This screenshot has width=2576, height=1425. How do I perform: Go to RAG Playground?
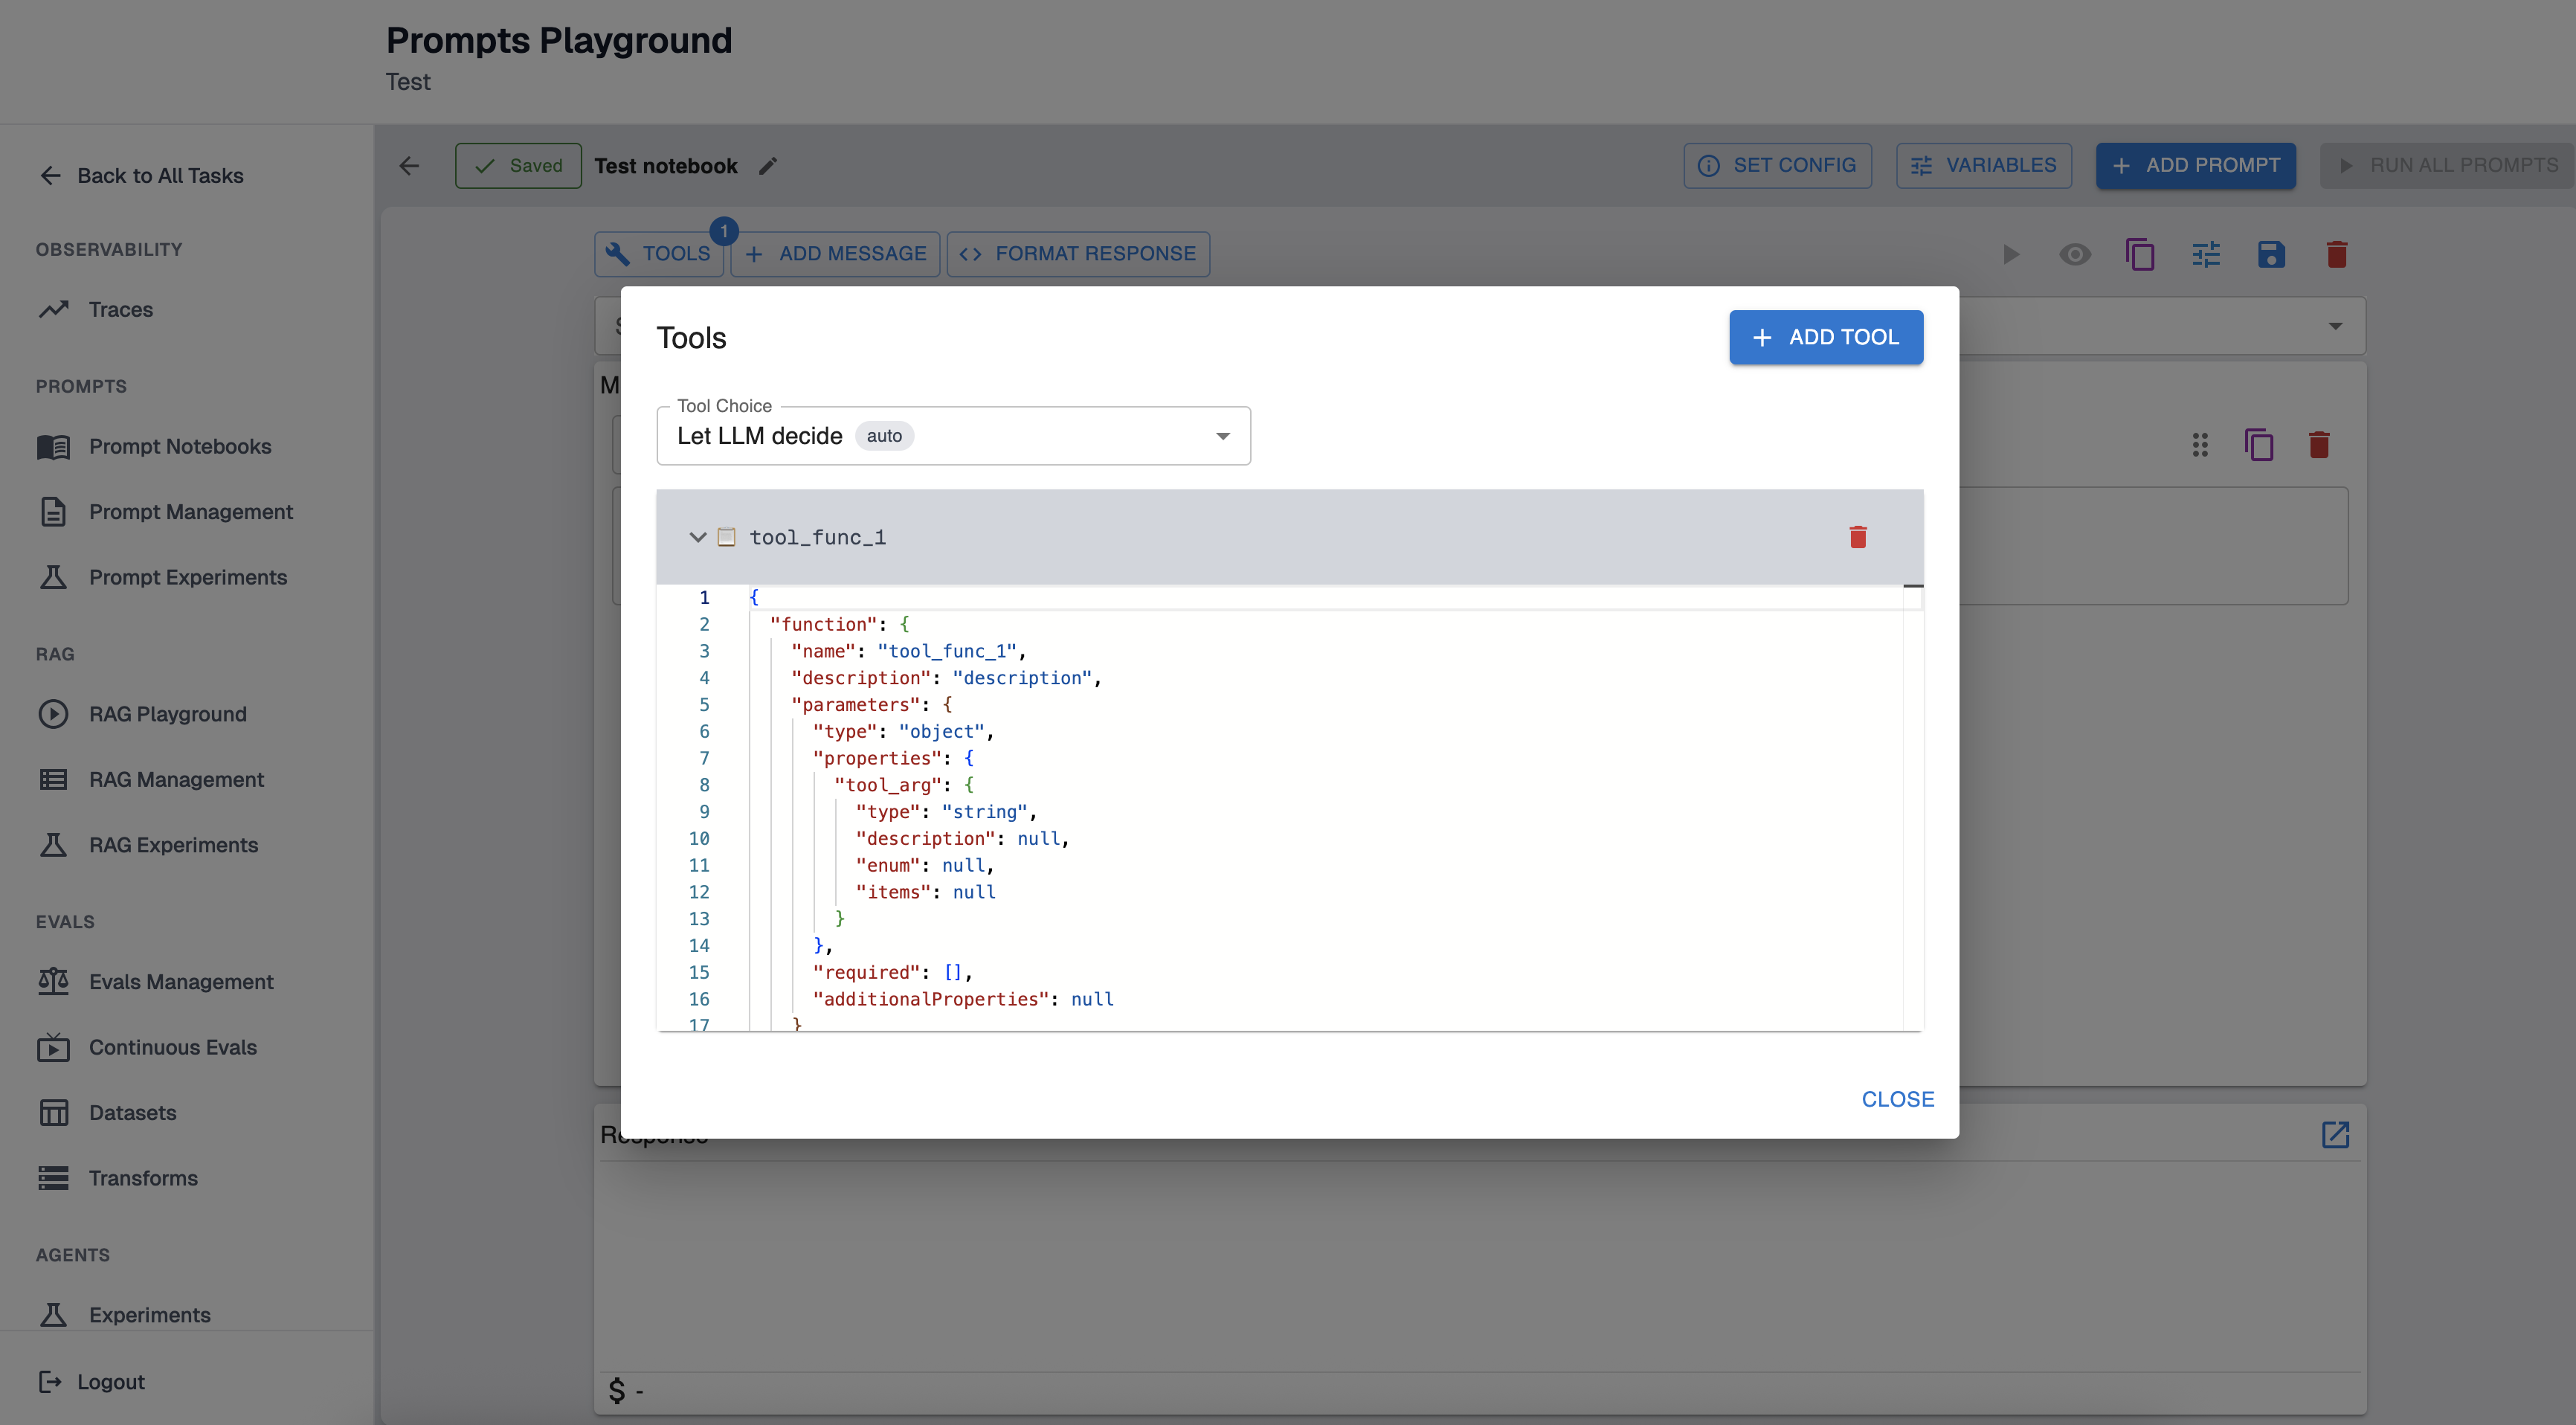coord(167,714)
